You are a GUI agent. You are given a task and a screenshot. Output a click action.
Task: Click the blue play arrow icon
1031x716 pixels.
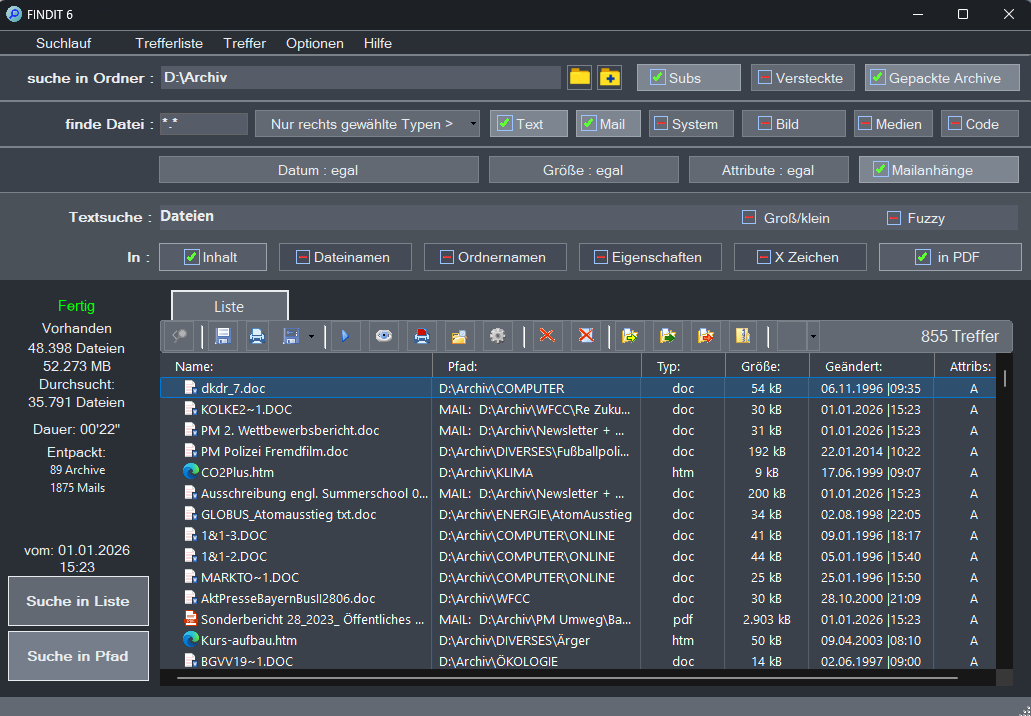point(344,337)
